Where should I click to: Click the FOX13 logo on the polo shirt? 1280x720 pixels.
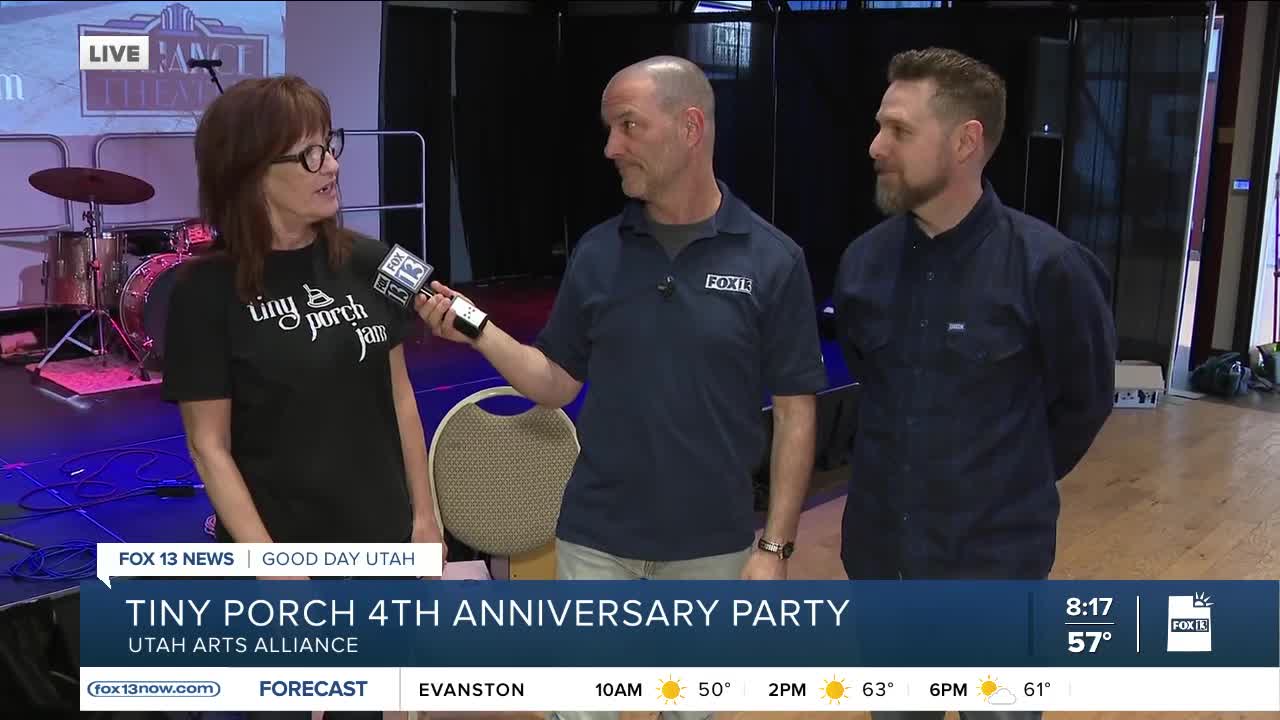728,283
